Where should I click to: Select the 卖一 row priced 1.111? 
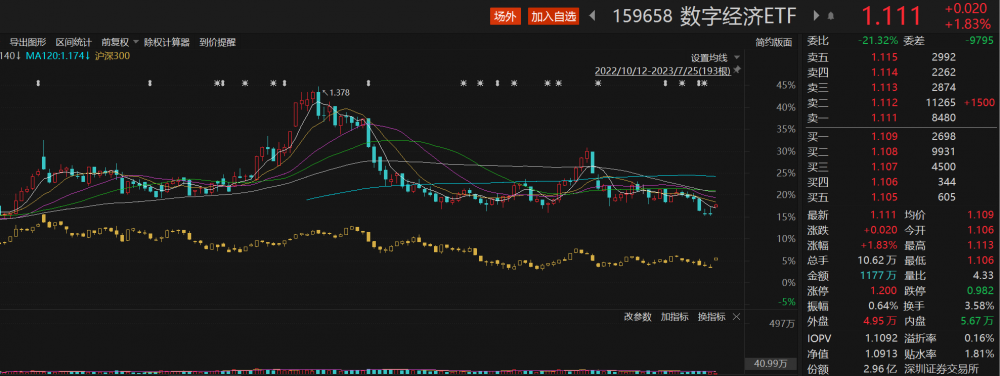(x=899, y=118)
